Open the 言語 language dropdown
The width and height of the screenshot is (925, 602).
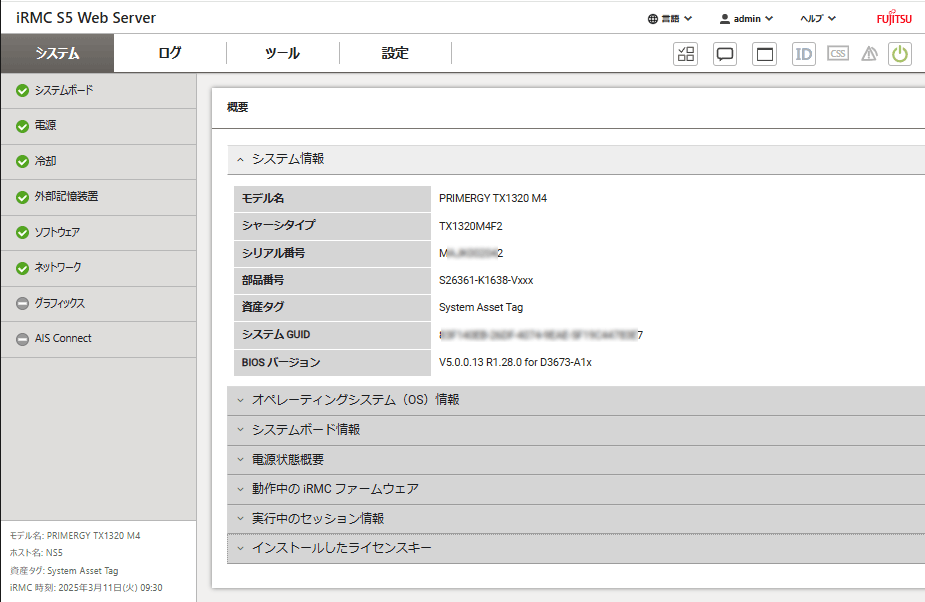670,19
